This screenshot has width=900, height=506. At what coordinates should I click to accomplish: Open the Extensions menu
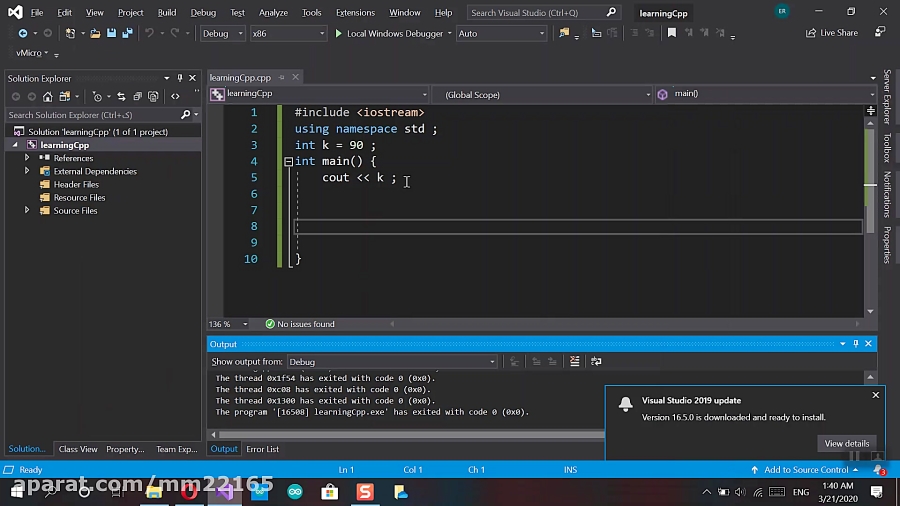[x=355, y=12]
